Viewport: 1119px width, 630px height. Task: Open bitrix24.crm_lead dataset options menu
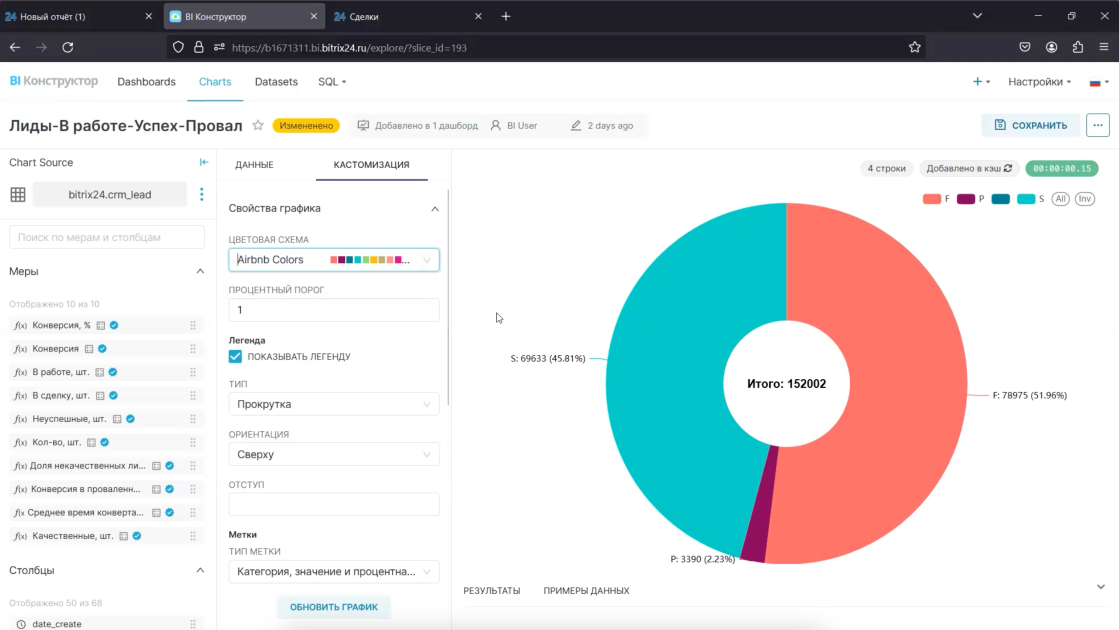pos(201,194)
